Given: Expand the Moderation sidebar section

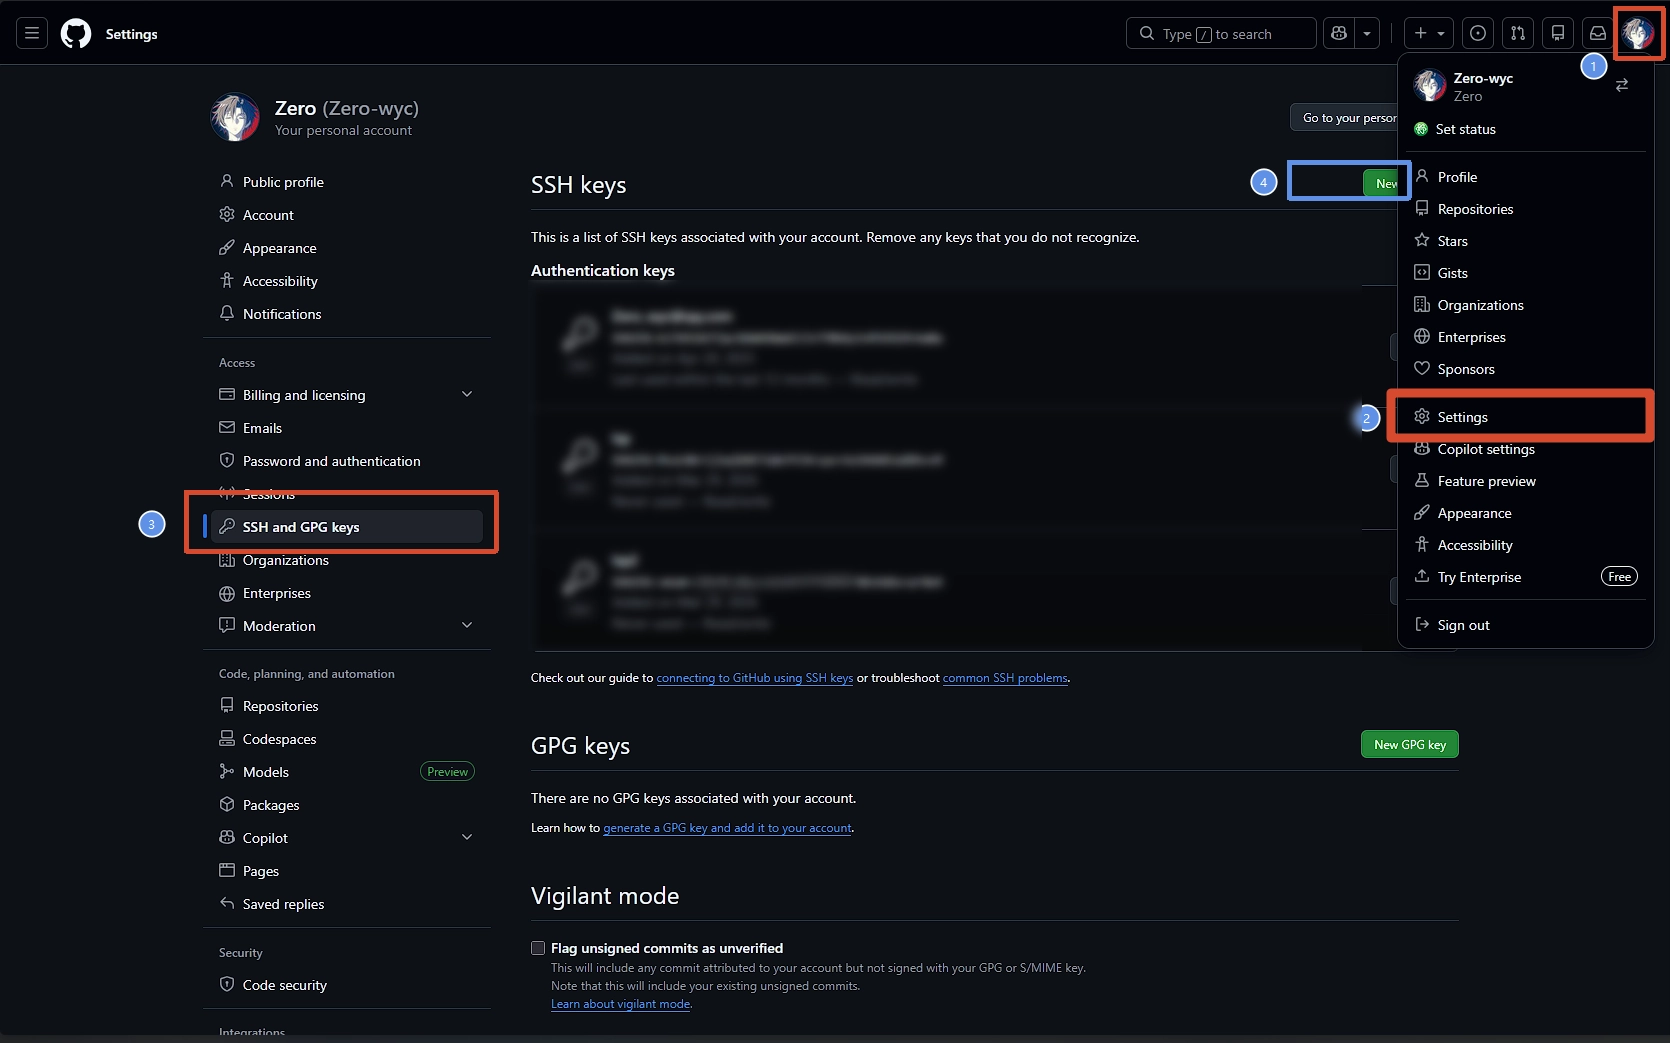Looking at the screenshot, I should (466, 626).
